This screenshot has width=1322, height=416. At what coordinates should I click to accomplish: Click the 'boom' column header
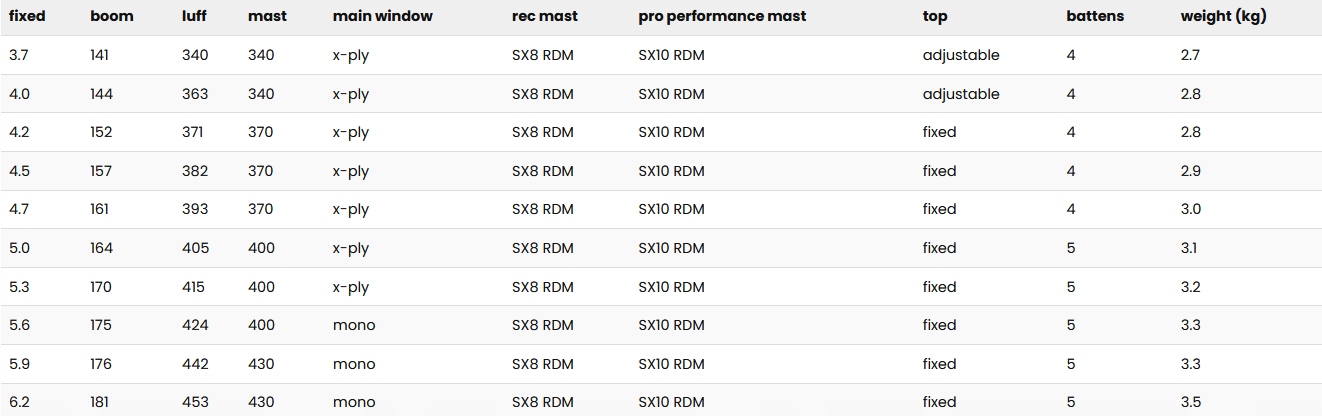(x=111, y=17)
